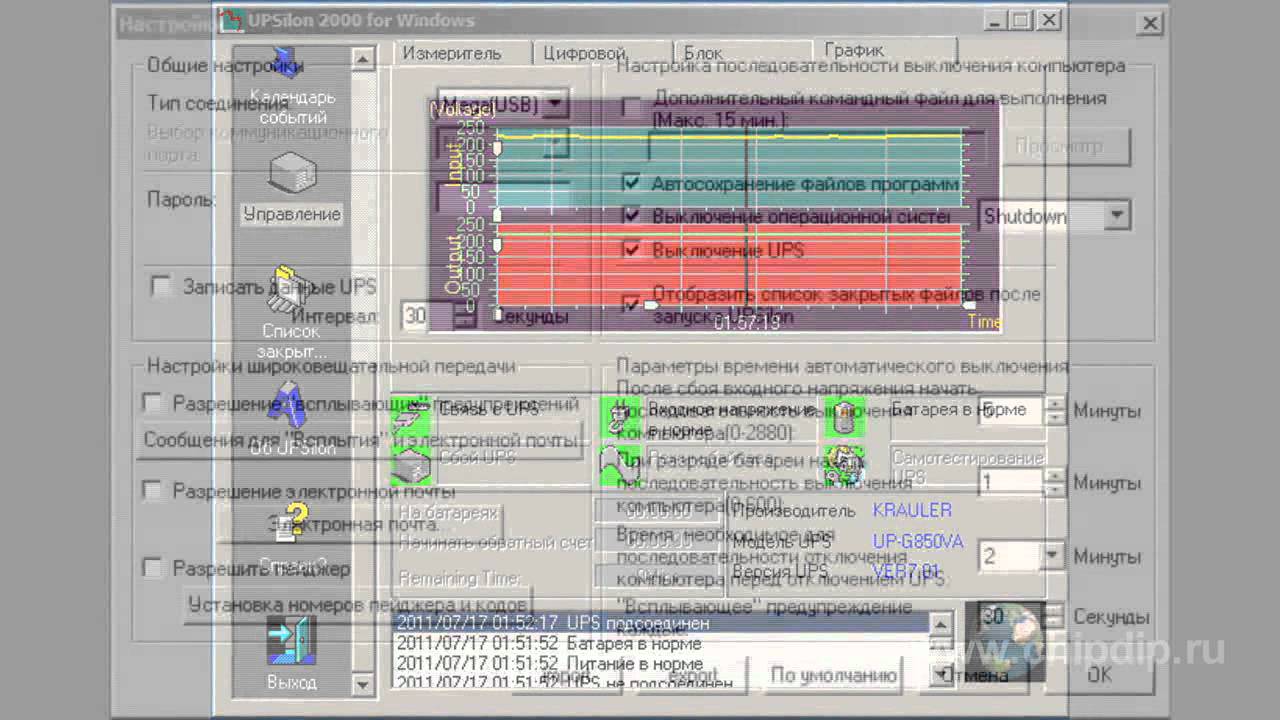
Task: Click the 1 Минуты input field
Action: 1010,482
